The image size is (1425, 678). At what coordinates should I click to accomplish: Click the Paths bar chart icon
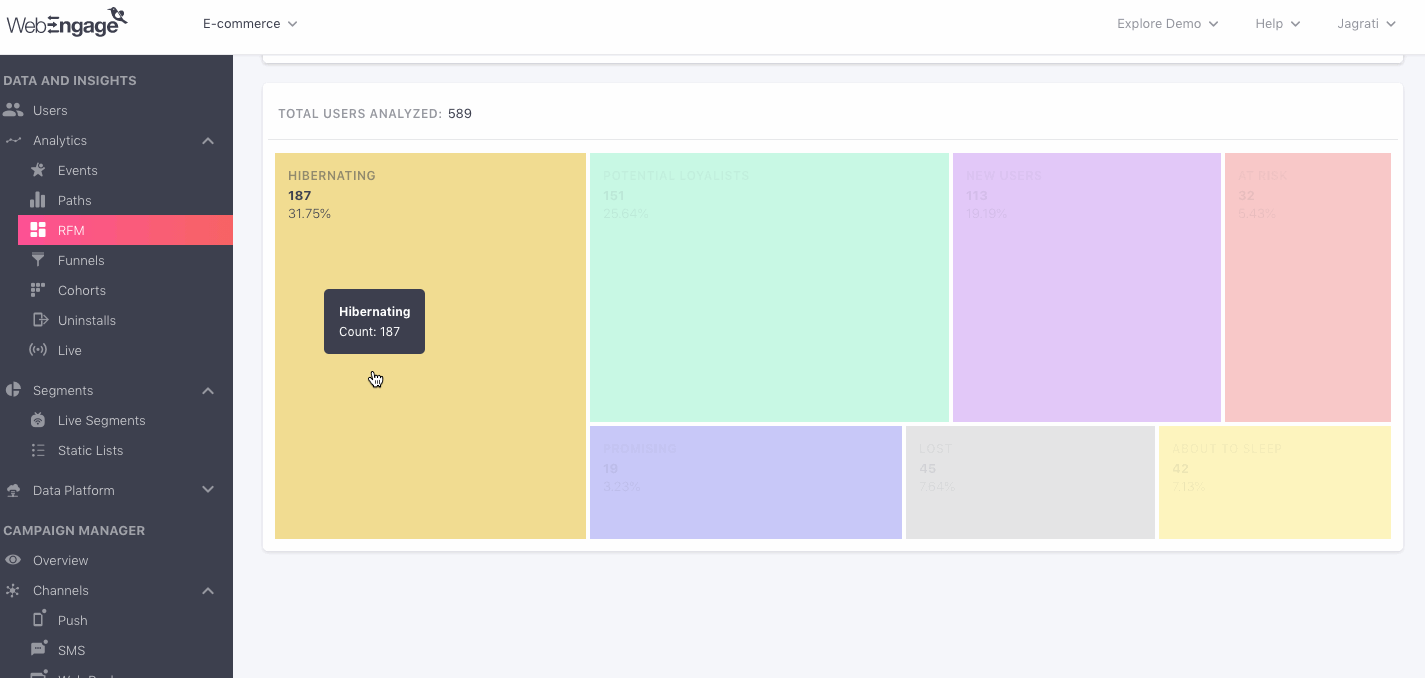click(x=38, y=200)
